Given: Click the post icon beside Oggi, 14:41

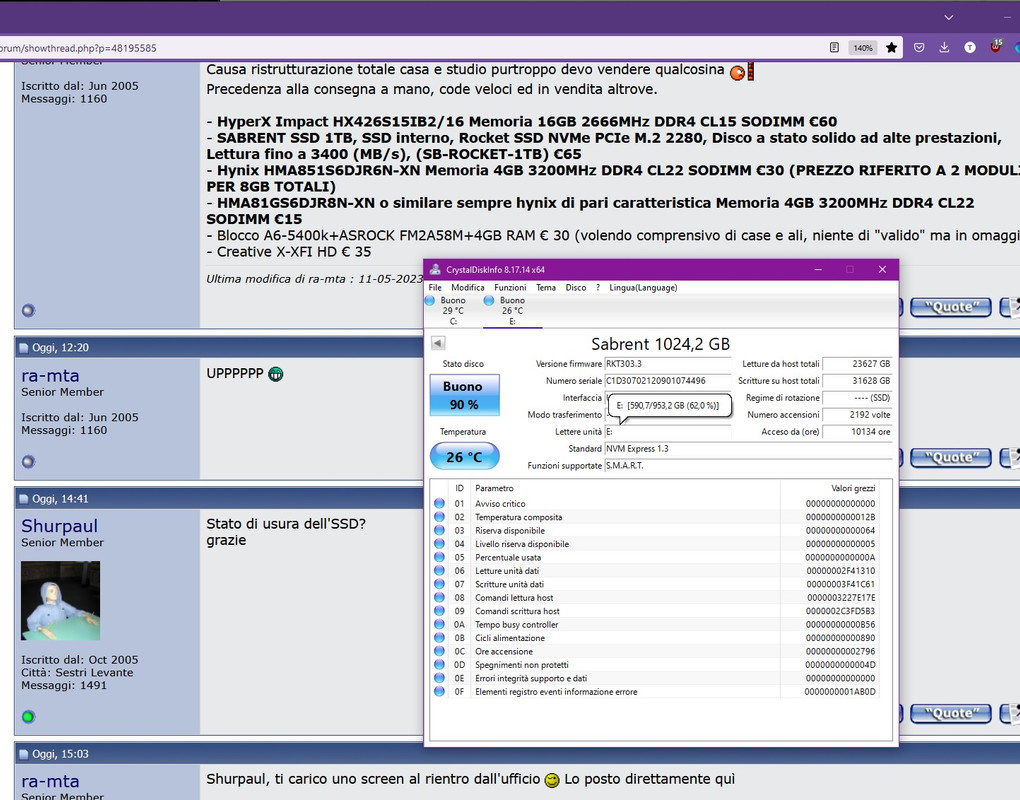Looking at the screenshot, I should [x=24, y=499].
